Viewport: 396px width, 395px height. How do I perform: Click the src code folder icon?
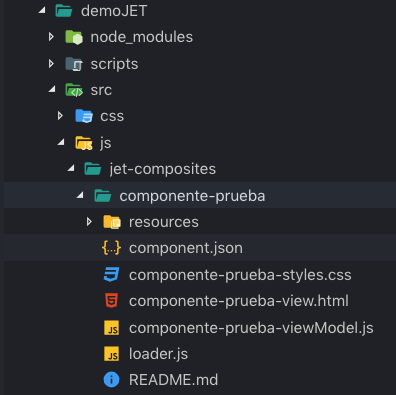pos(74,90)
